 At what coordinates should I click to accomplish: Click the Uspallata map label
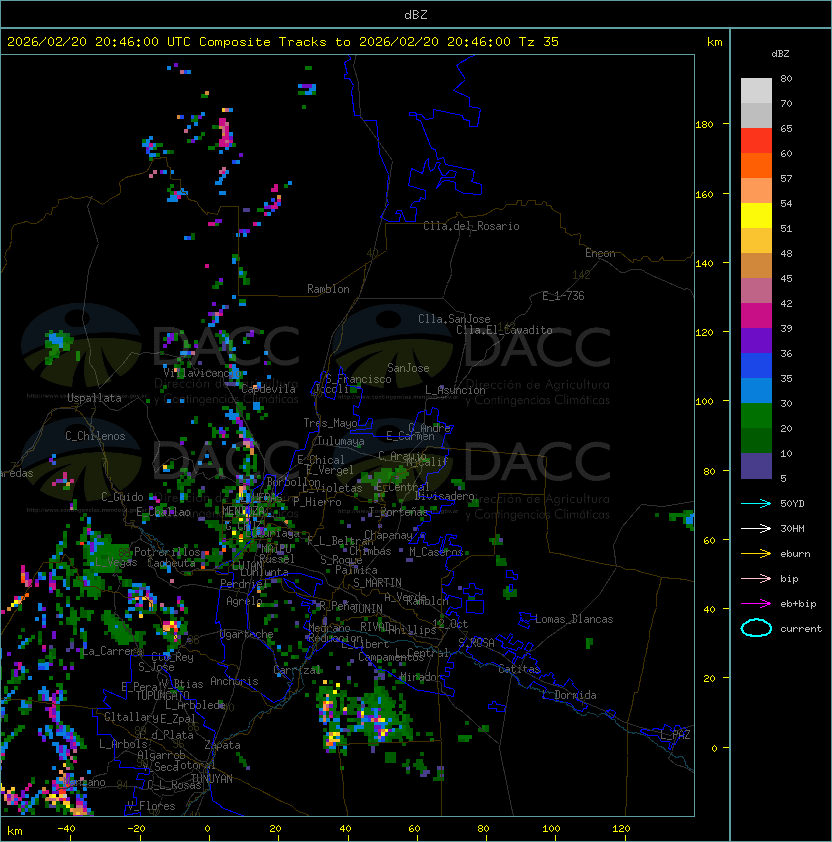coord(94,398)
